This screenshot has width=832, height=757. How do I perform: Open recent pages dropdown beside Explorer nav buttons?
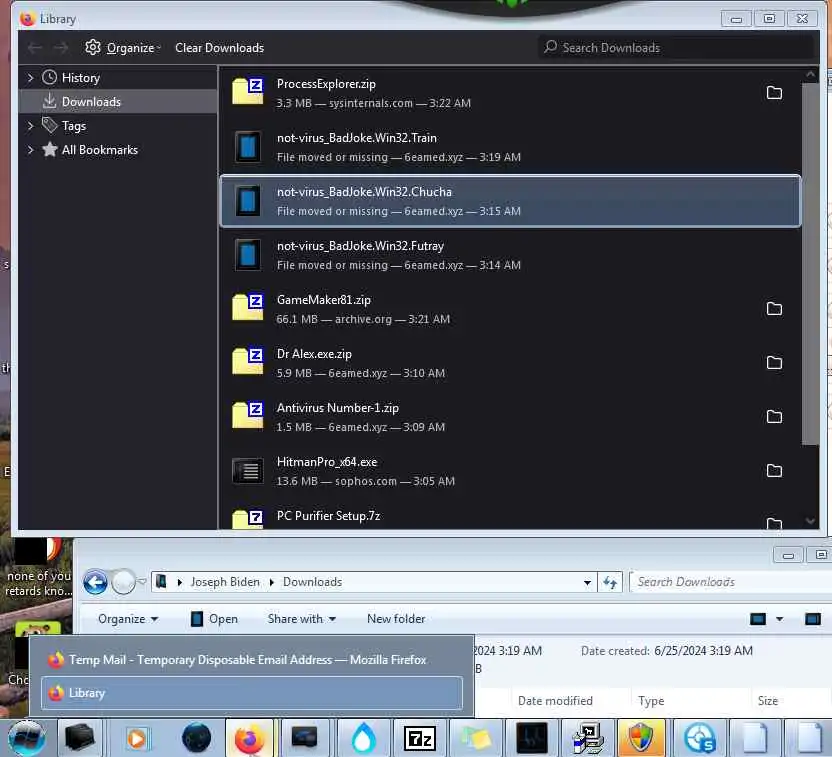click(142, 582)
